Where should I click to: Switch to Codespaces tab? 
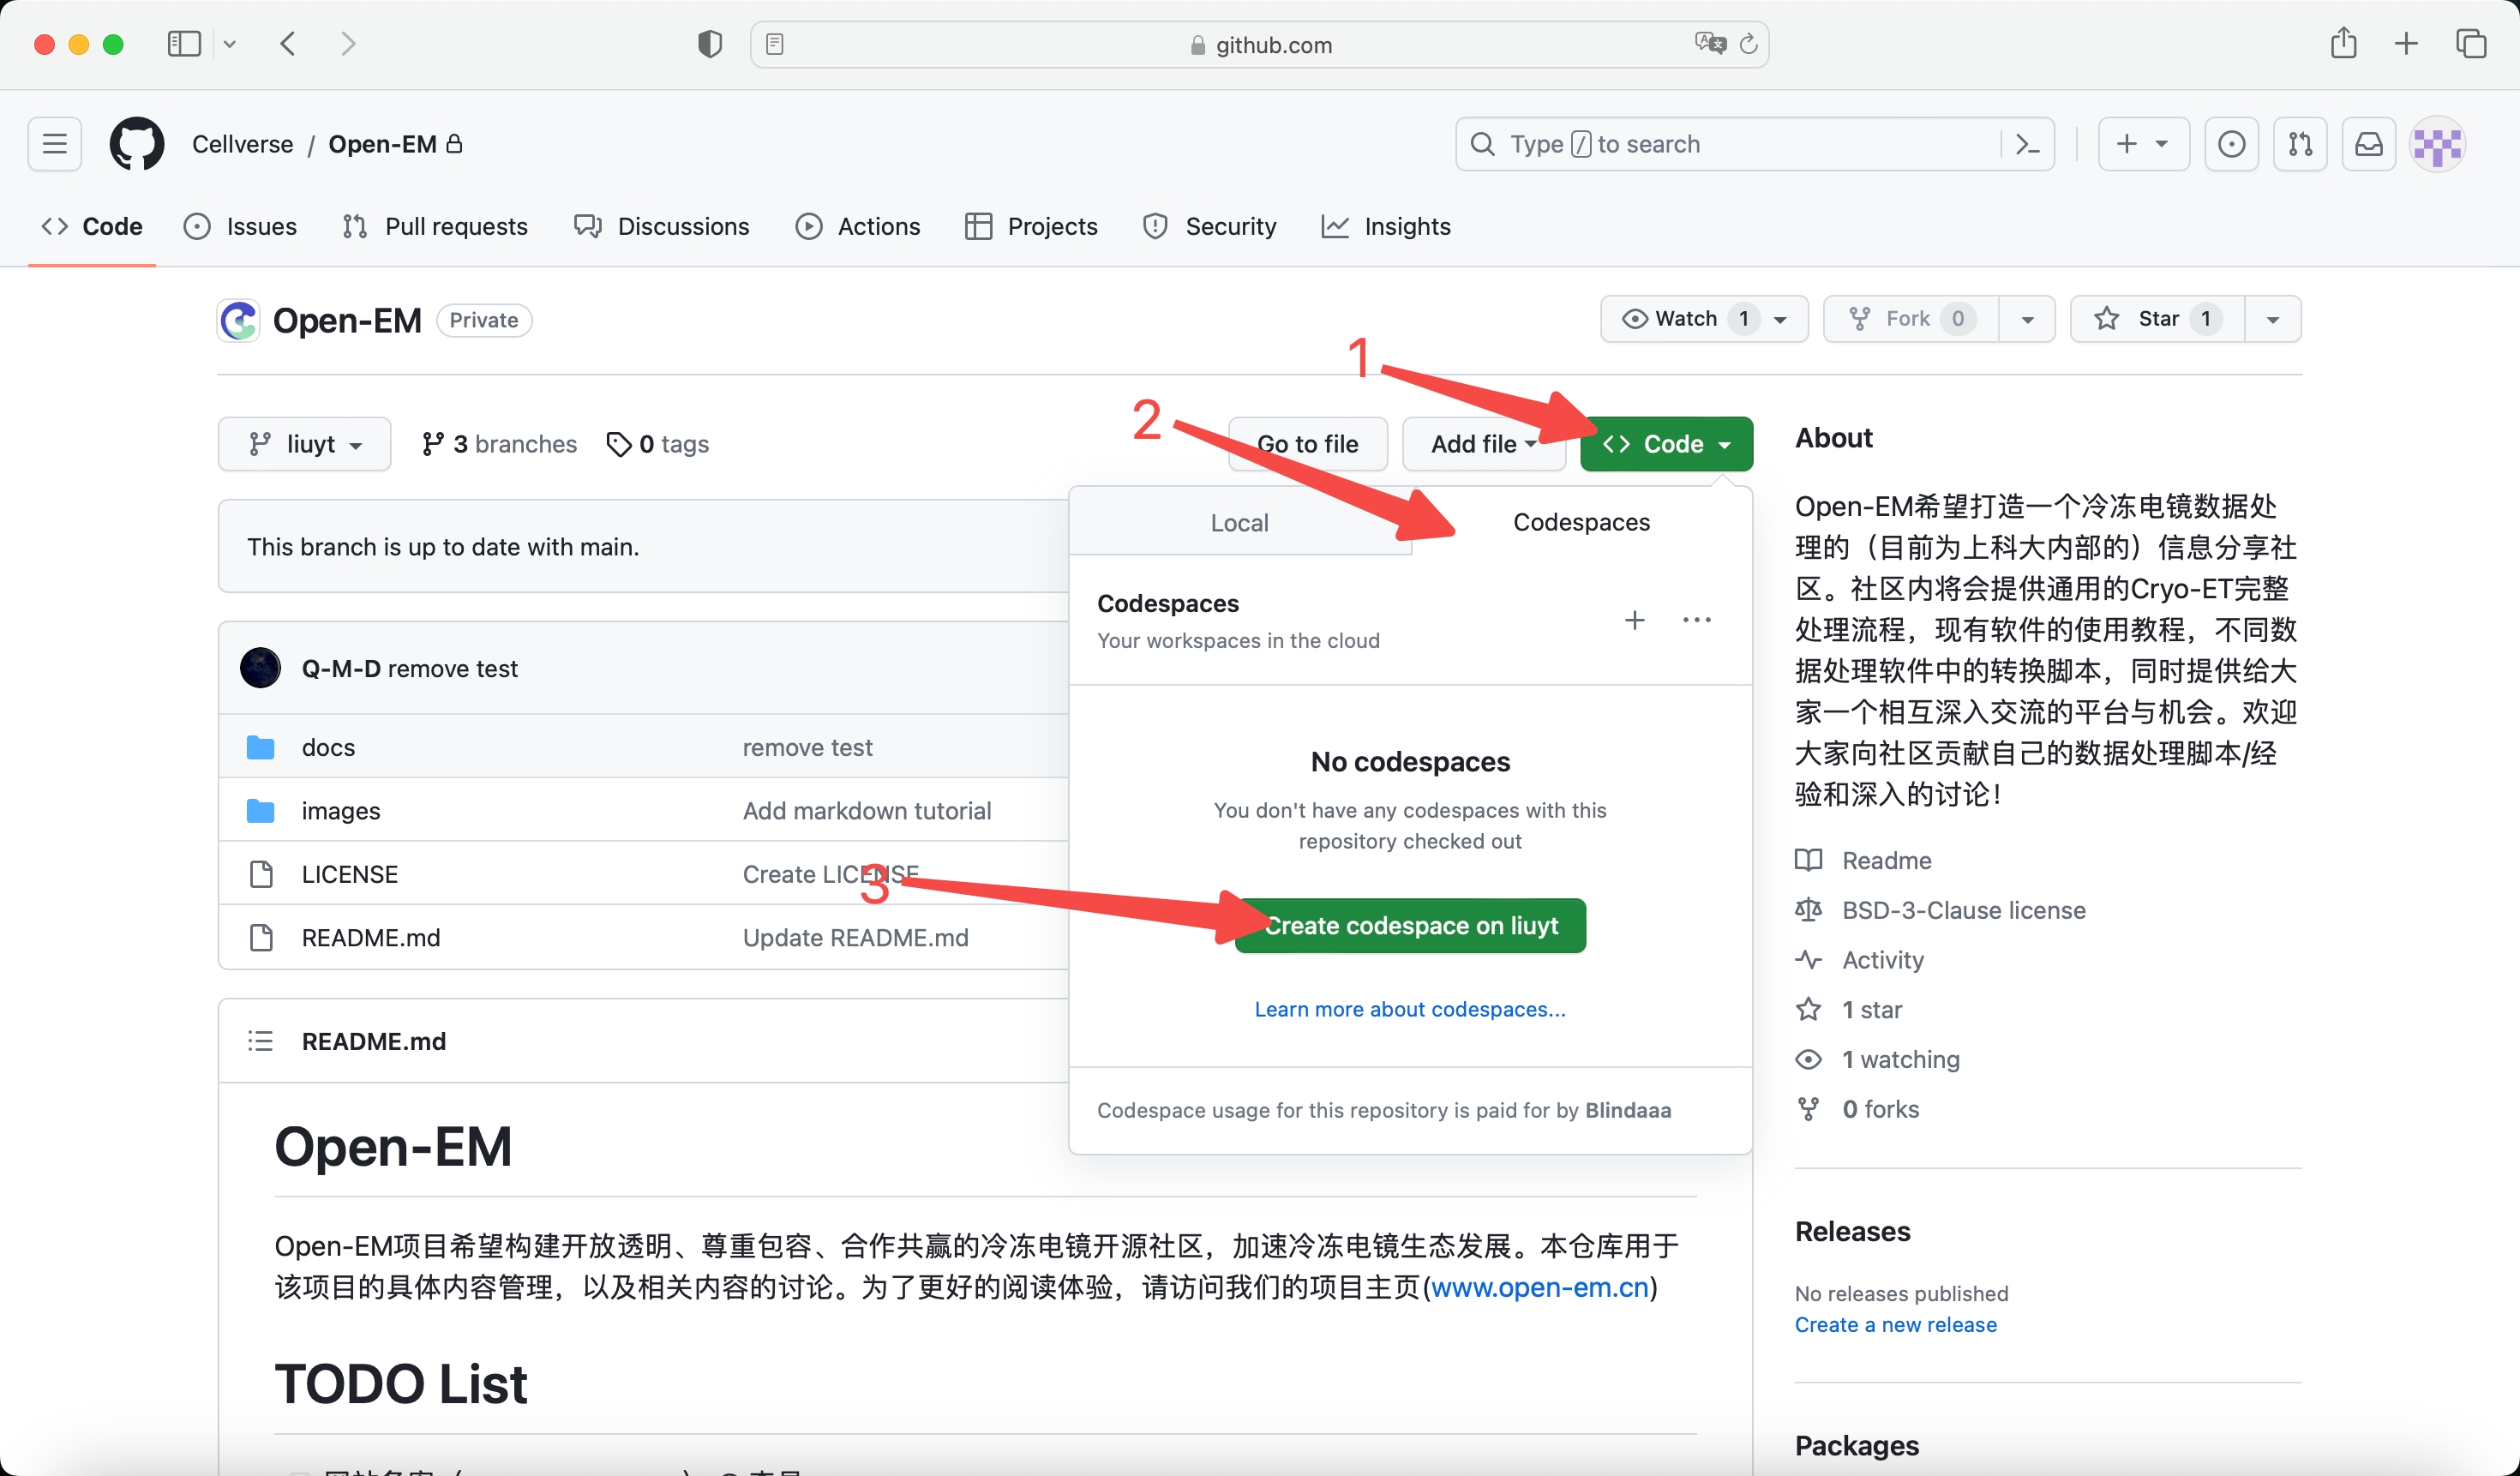pos(1581,522)
